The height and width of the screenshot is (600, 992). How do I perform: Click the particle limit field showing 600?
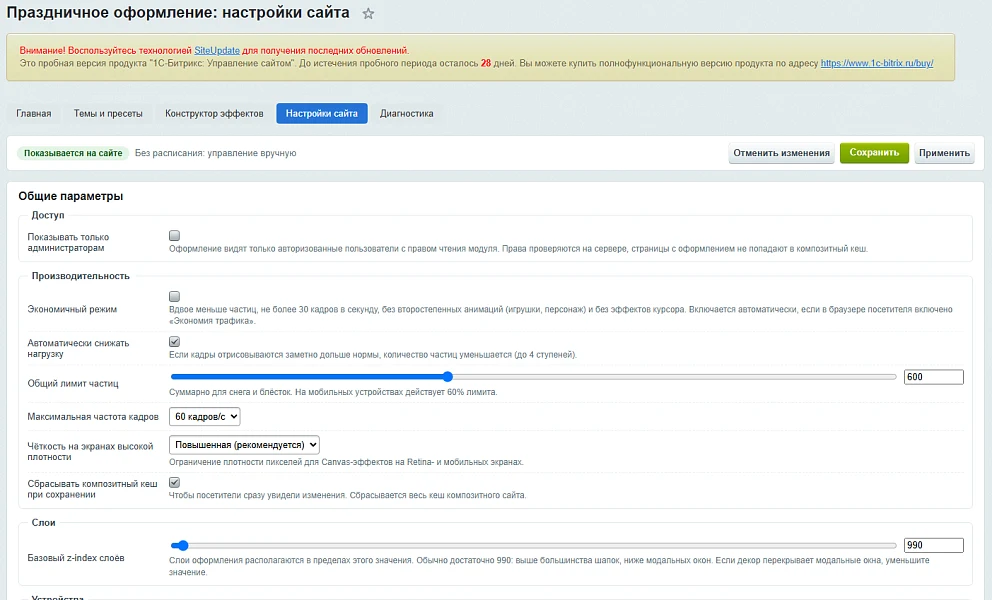coord(933,377)
